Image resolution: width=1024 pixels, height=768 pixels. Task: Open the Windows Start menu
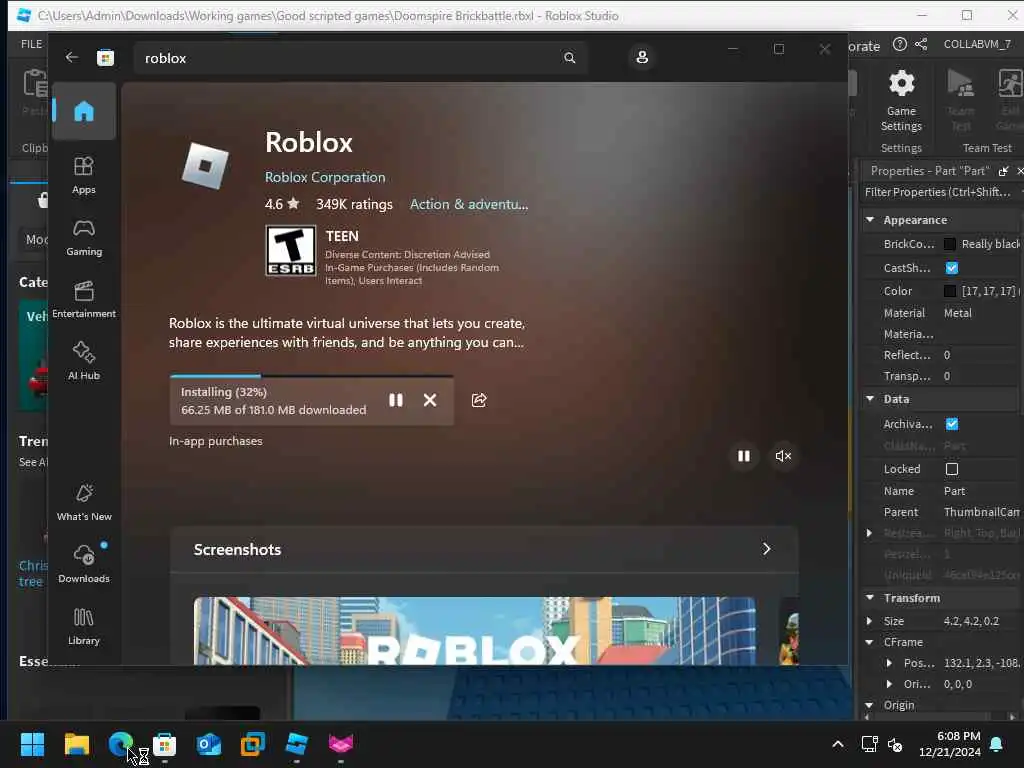pyautogui.click(x=33, y=744)
